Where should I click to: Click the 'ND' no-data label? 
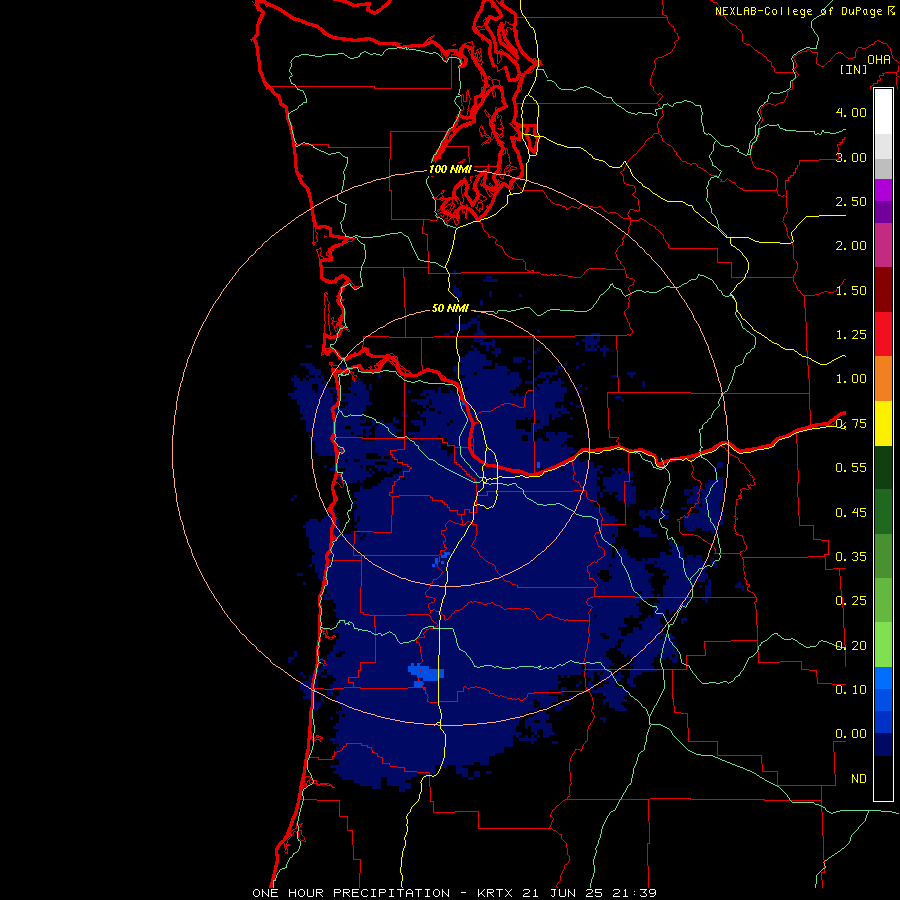tap(859, 779)
